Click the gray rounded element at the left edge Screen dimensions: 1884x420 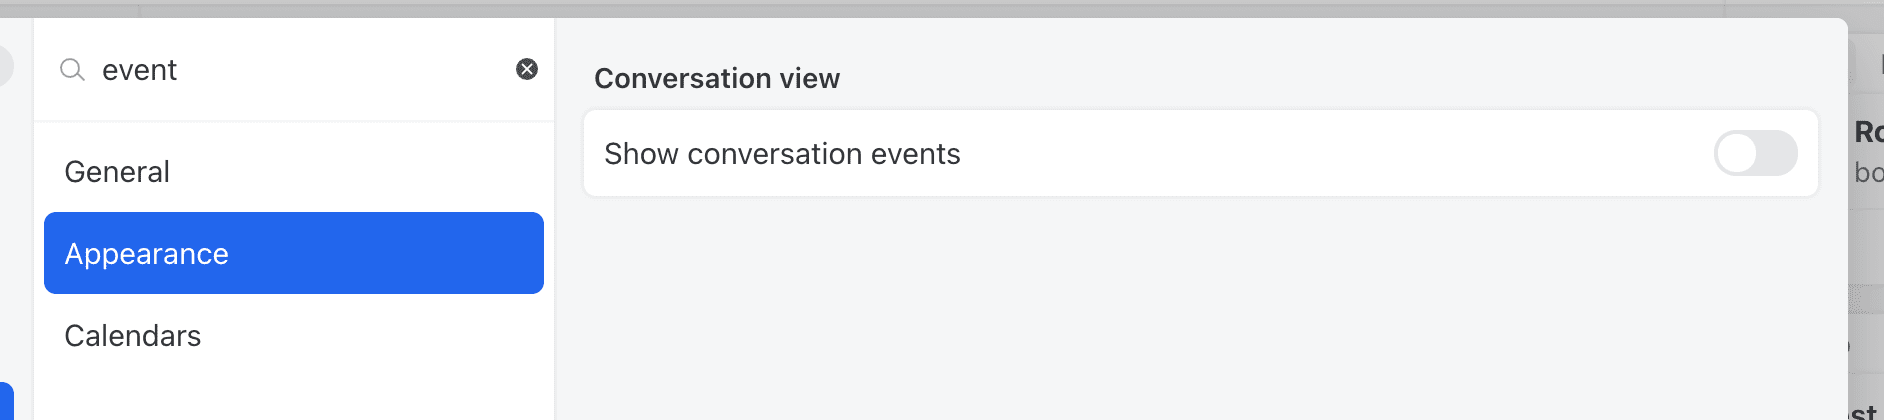[5, 67]
